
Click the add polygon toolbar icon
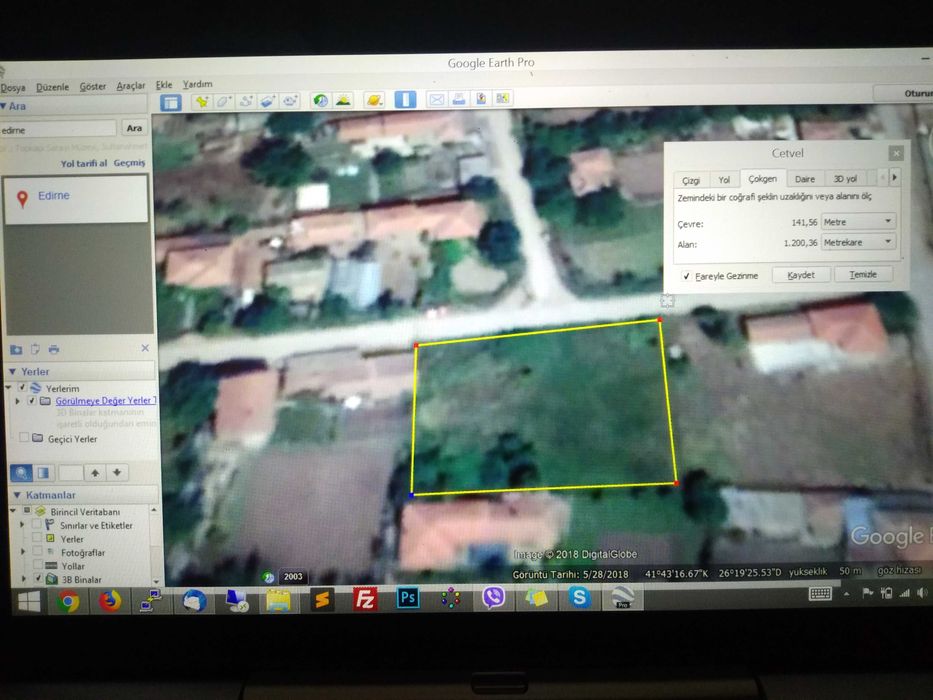(224, 101)
